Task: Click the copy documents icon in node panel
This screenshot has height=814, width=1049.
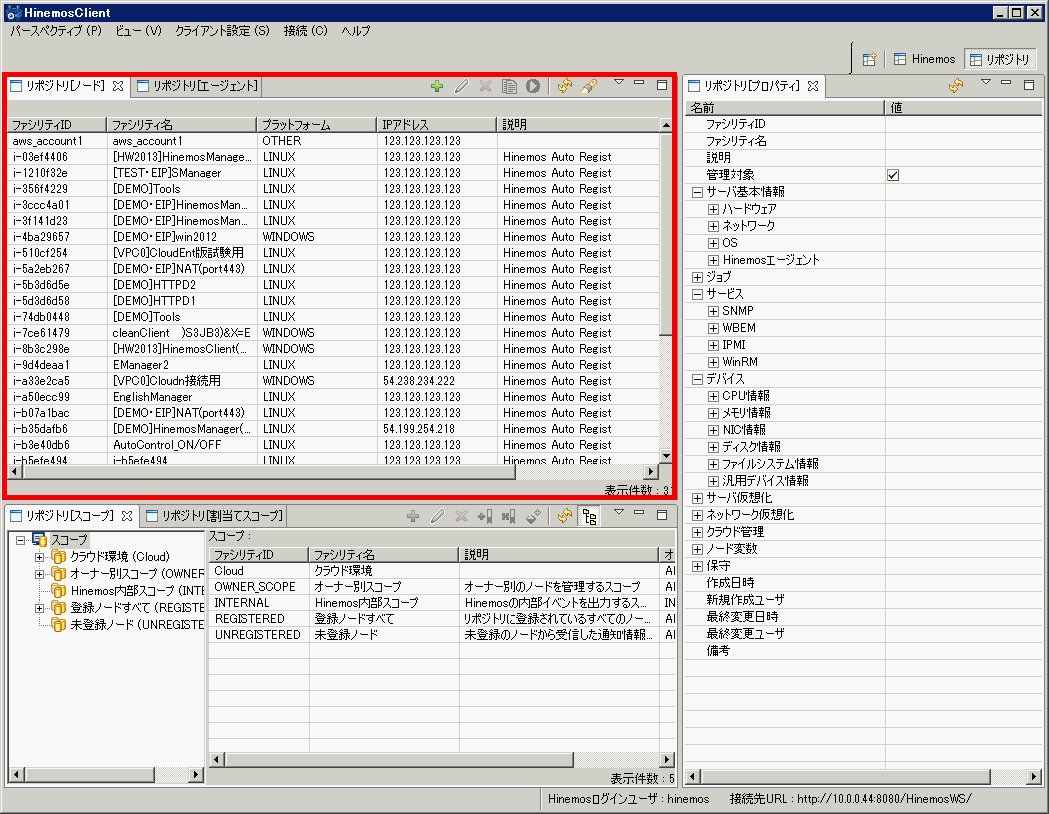Action: tap(509, 86)
